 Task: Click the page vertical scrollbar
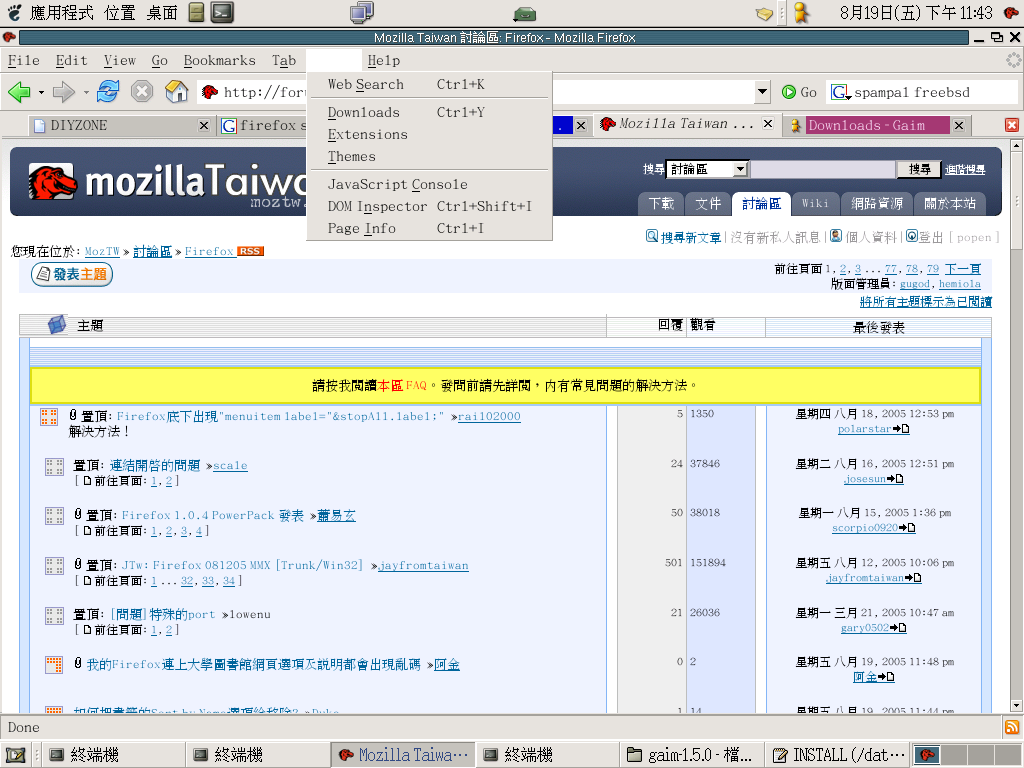click(1016, 424)
